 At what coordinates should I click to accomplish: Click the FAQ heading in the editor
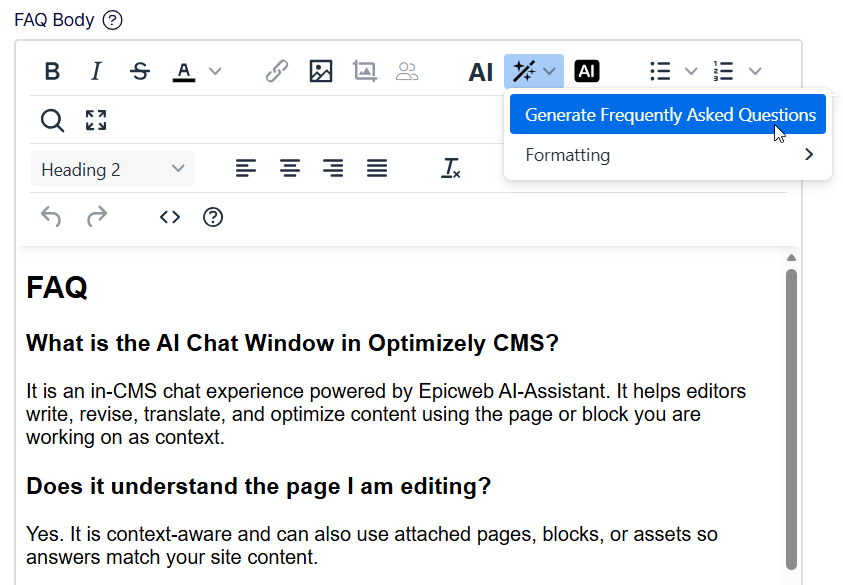57,288
